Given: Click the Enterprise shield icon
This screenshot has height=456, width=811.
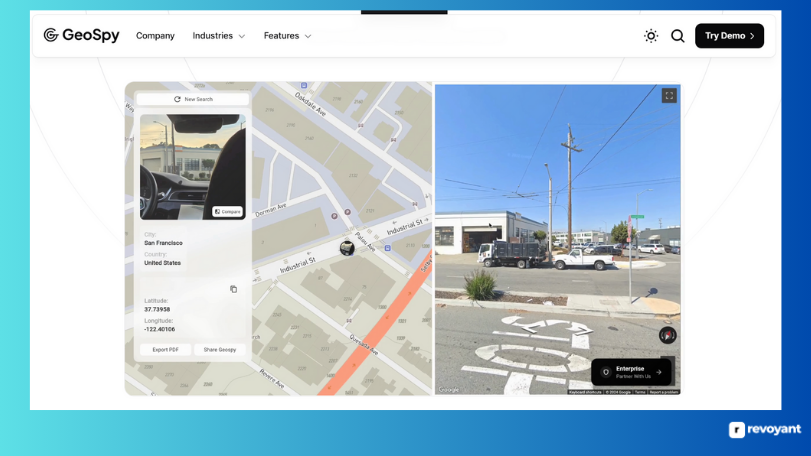Looking at the screenshot, I should [606, 372].
